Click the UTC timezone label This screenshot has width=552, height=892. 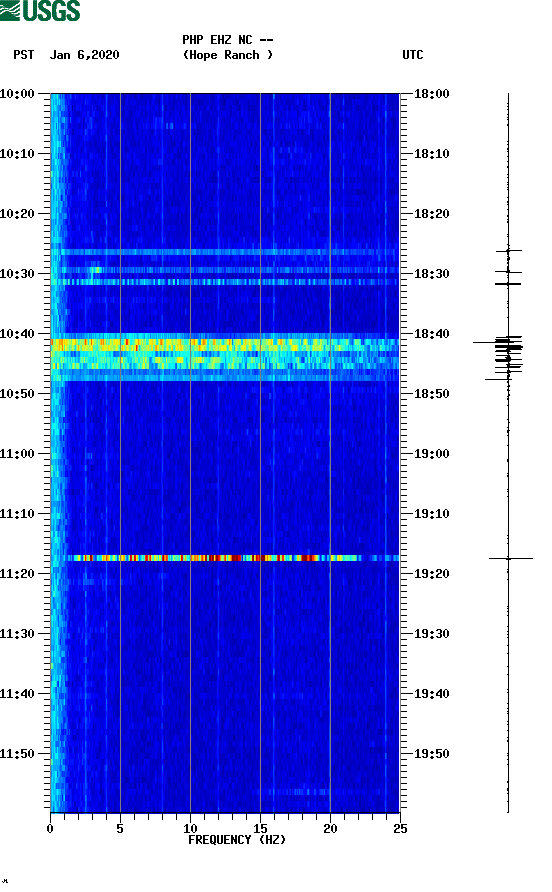(413, 55)
